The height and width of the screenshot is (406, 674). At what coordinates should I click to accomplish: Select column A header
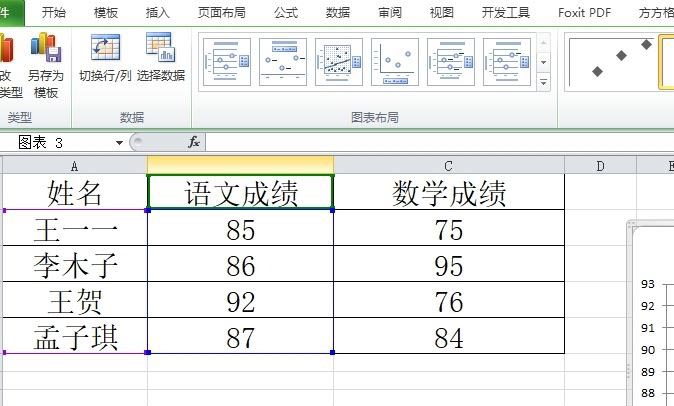click(74, 166)
